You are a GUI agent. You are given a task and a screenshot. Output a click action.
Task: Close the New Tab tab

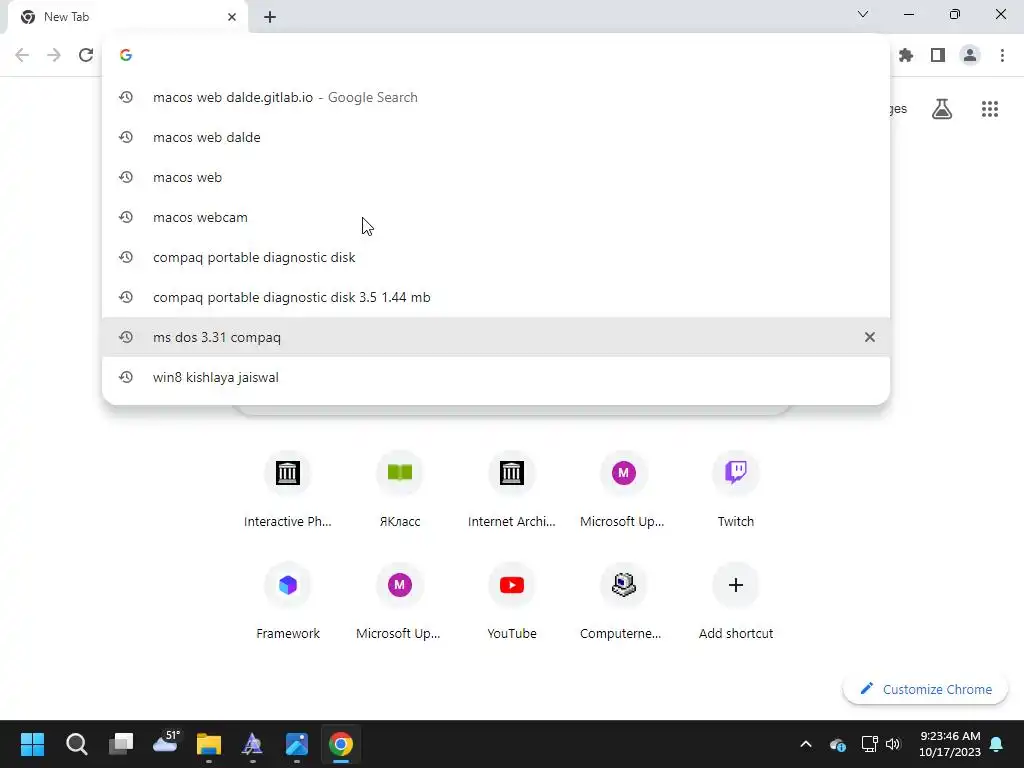pos(232,17)
